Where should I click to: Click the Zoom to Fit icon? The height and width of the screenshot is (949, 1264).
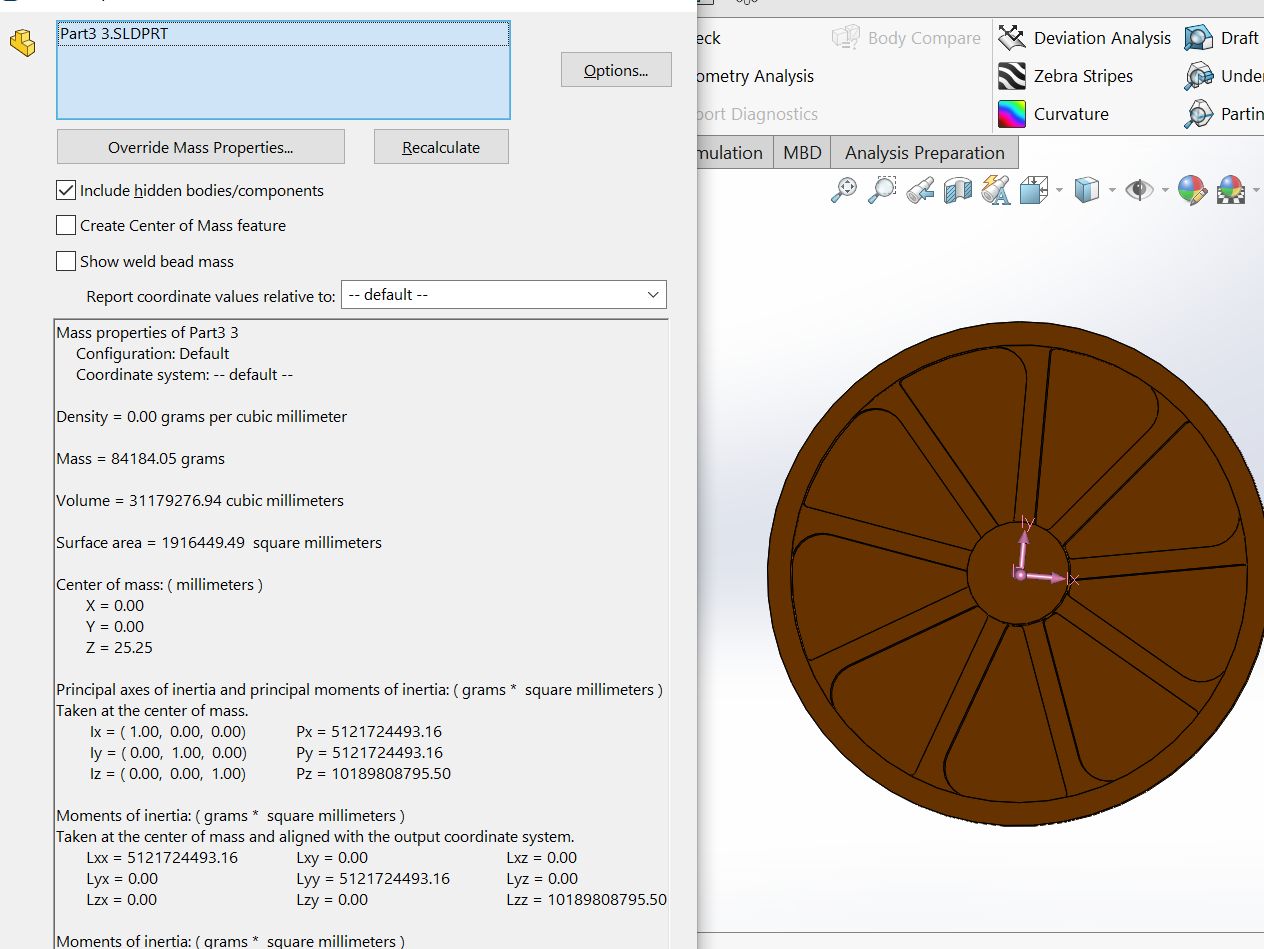(844, 189)
